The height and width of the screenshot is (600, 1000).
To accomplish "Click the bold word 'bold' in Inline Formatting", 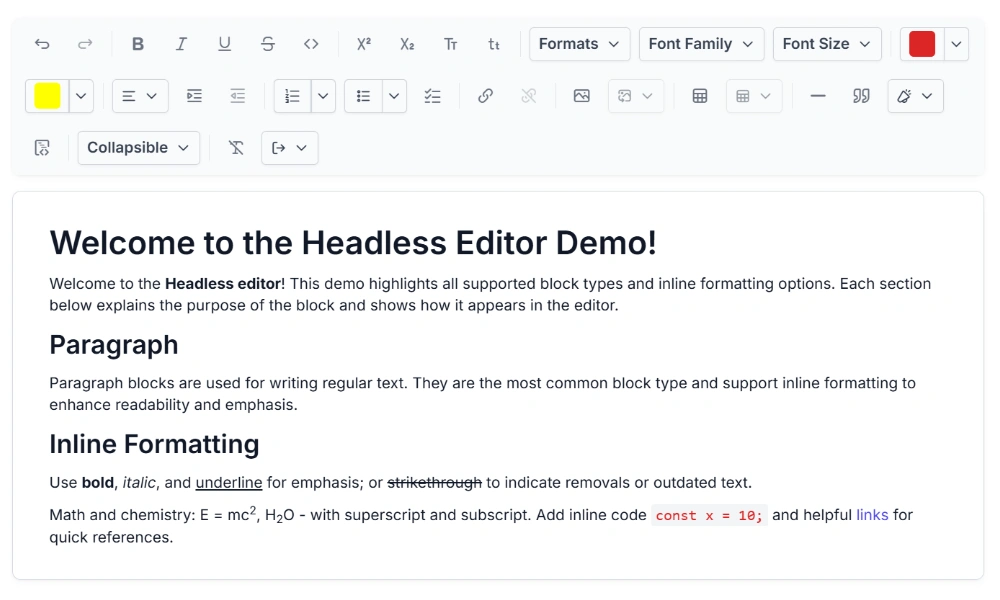I will point(98,483).
